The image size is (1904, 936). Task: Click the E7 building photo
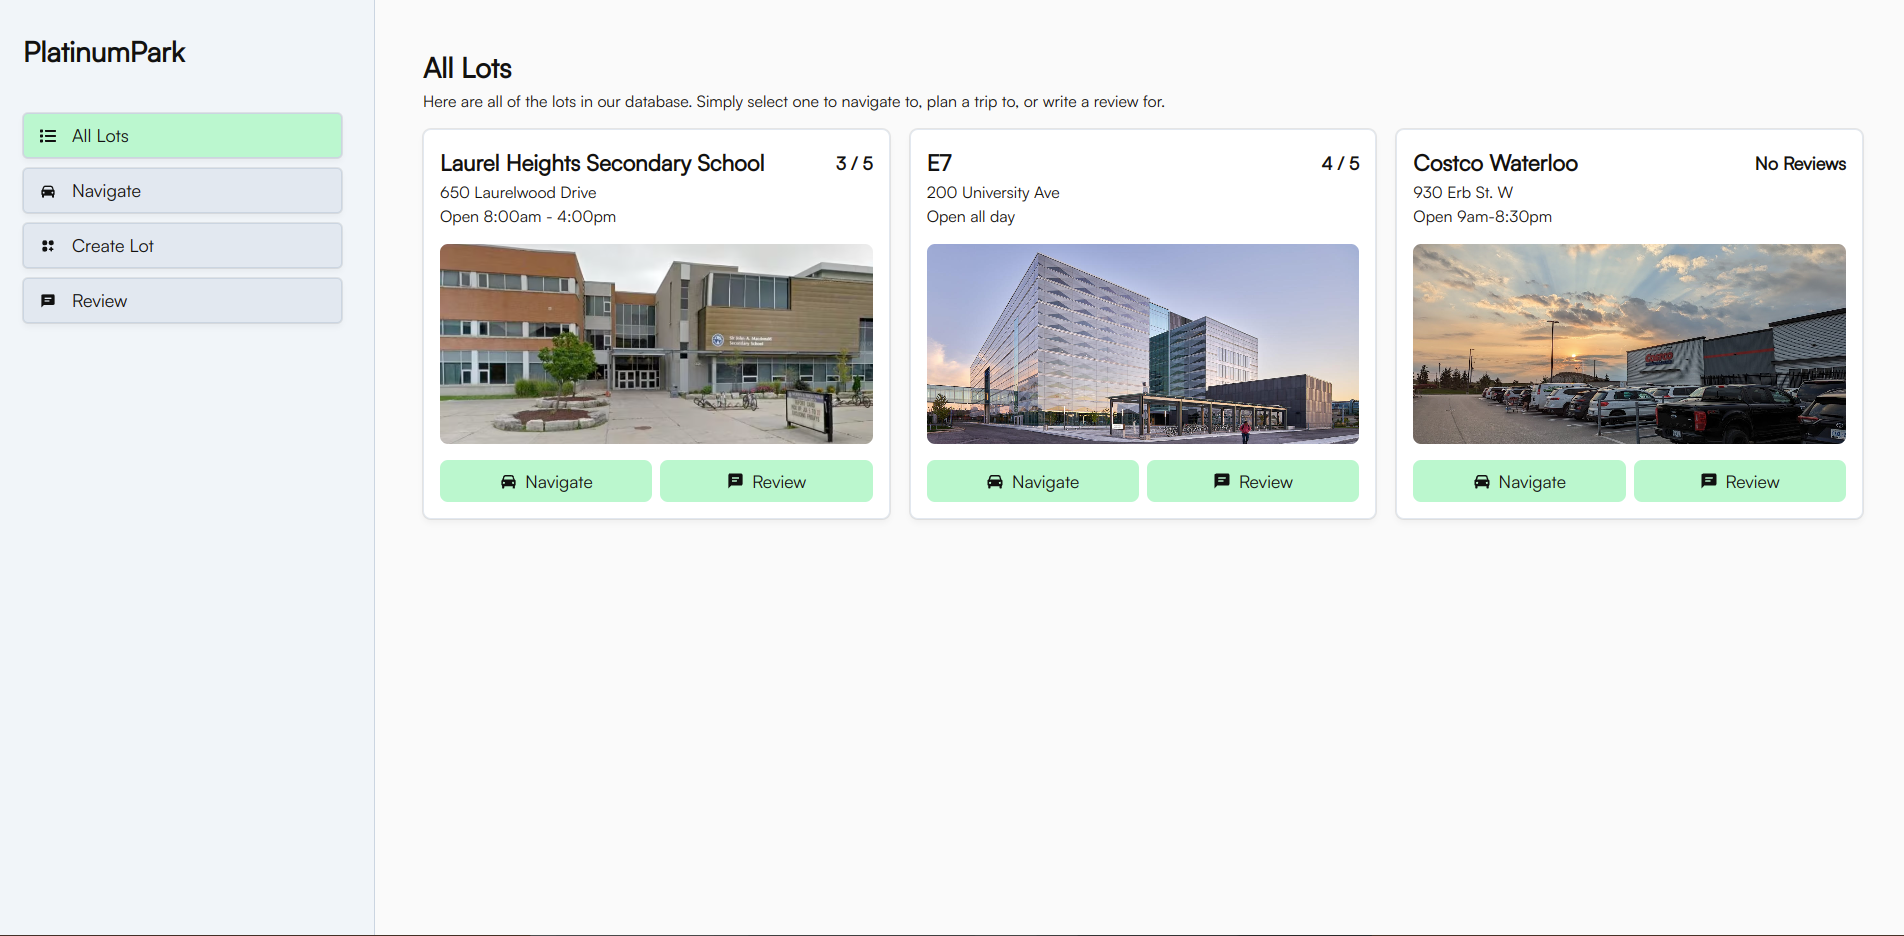click(1143, 344)
